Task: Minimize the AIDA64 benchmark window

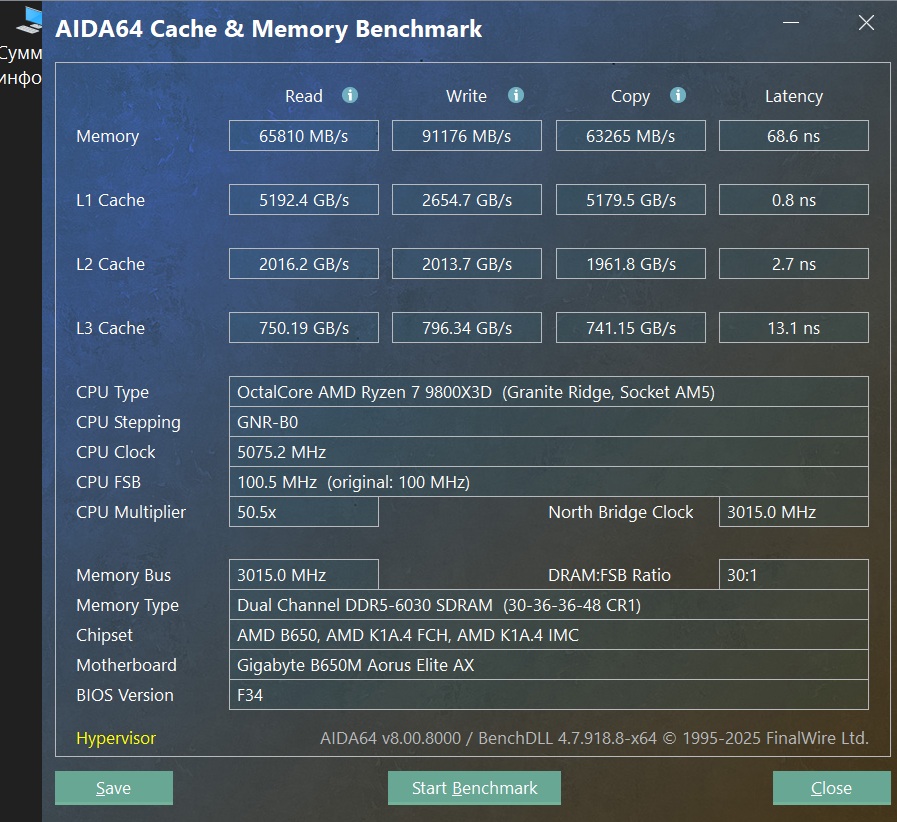Action: [x=791, y=23]
